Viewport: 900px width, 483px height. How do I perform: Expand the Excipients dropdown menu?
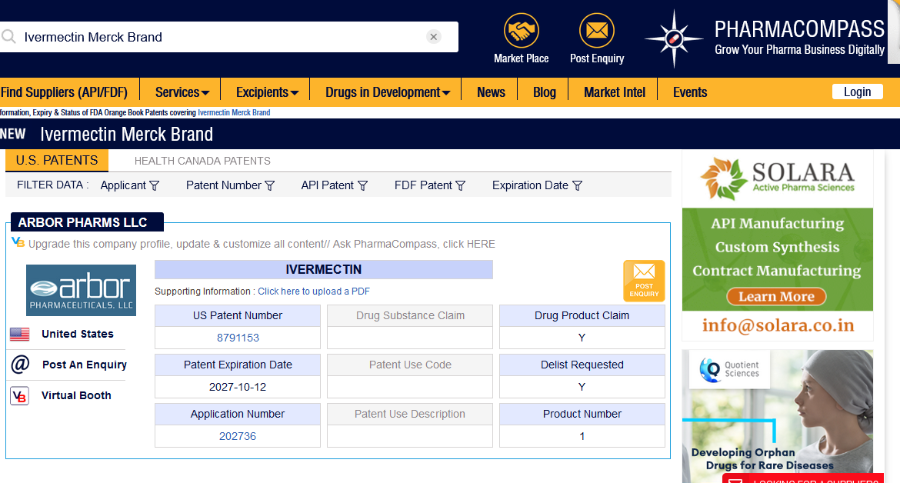tap(267, 92)
